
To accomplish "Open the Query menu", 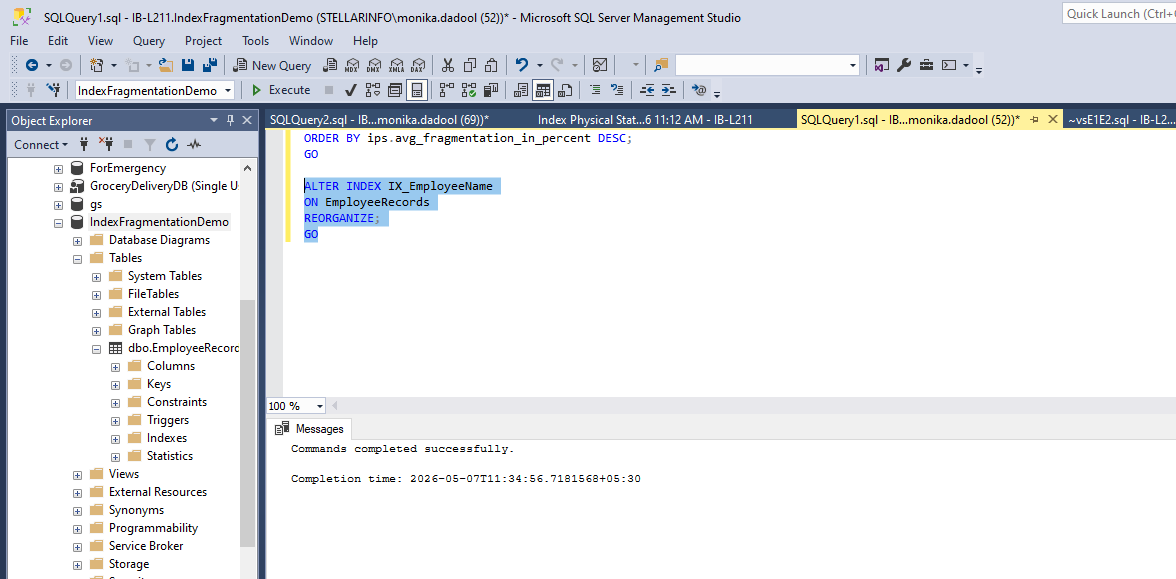I will [149, 40].
